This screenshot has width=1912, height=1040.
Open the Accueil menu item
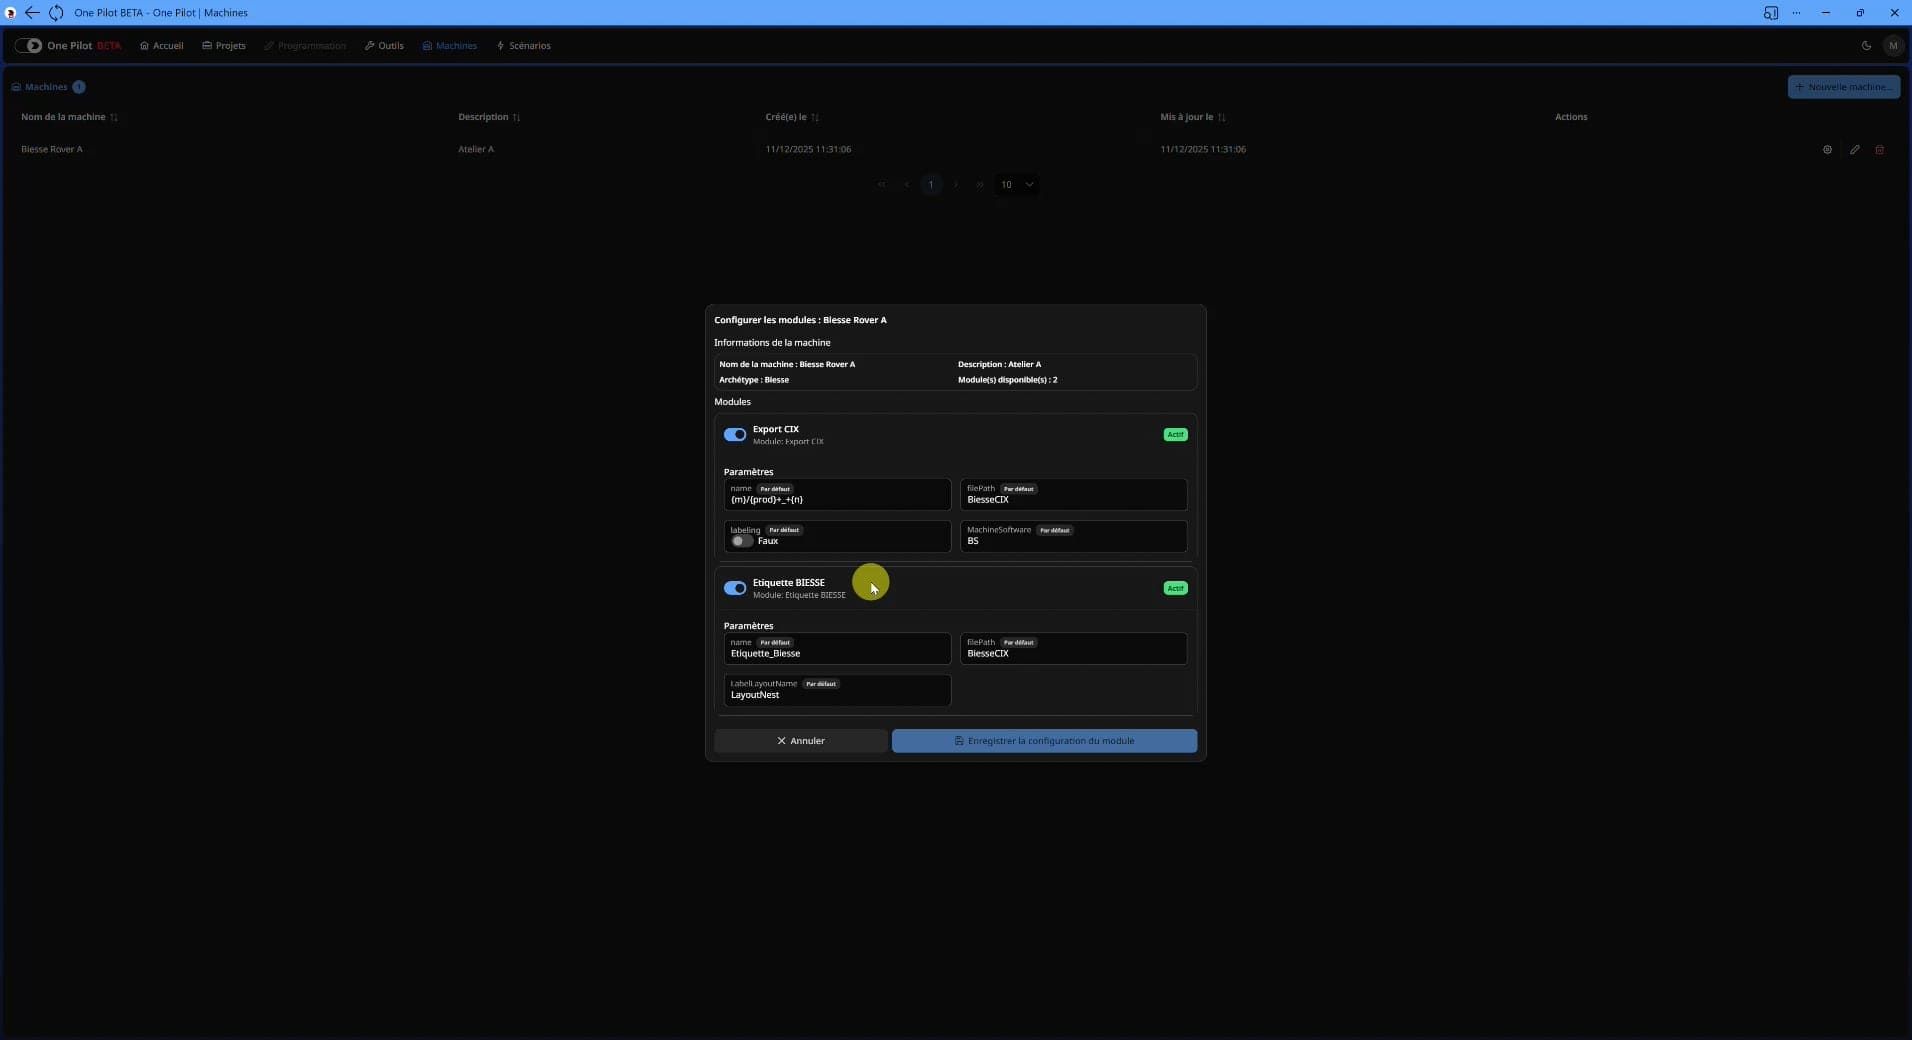161,45
